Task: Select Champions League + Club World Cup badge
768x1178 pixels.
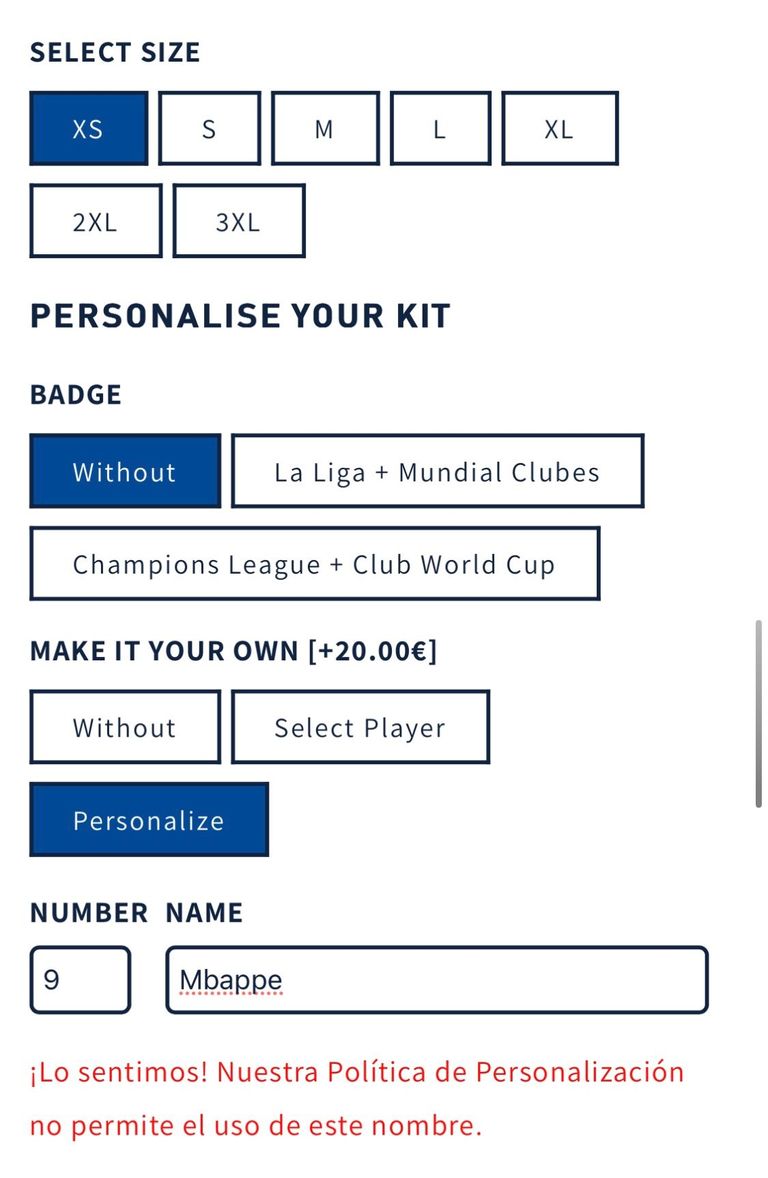Action: coord(314,564)
